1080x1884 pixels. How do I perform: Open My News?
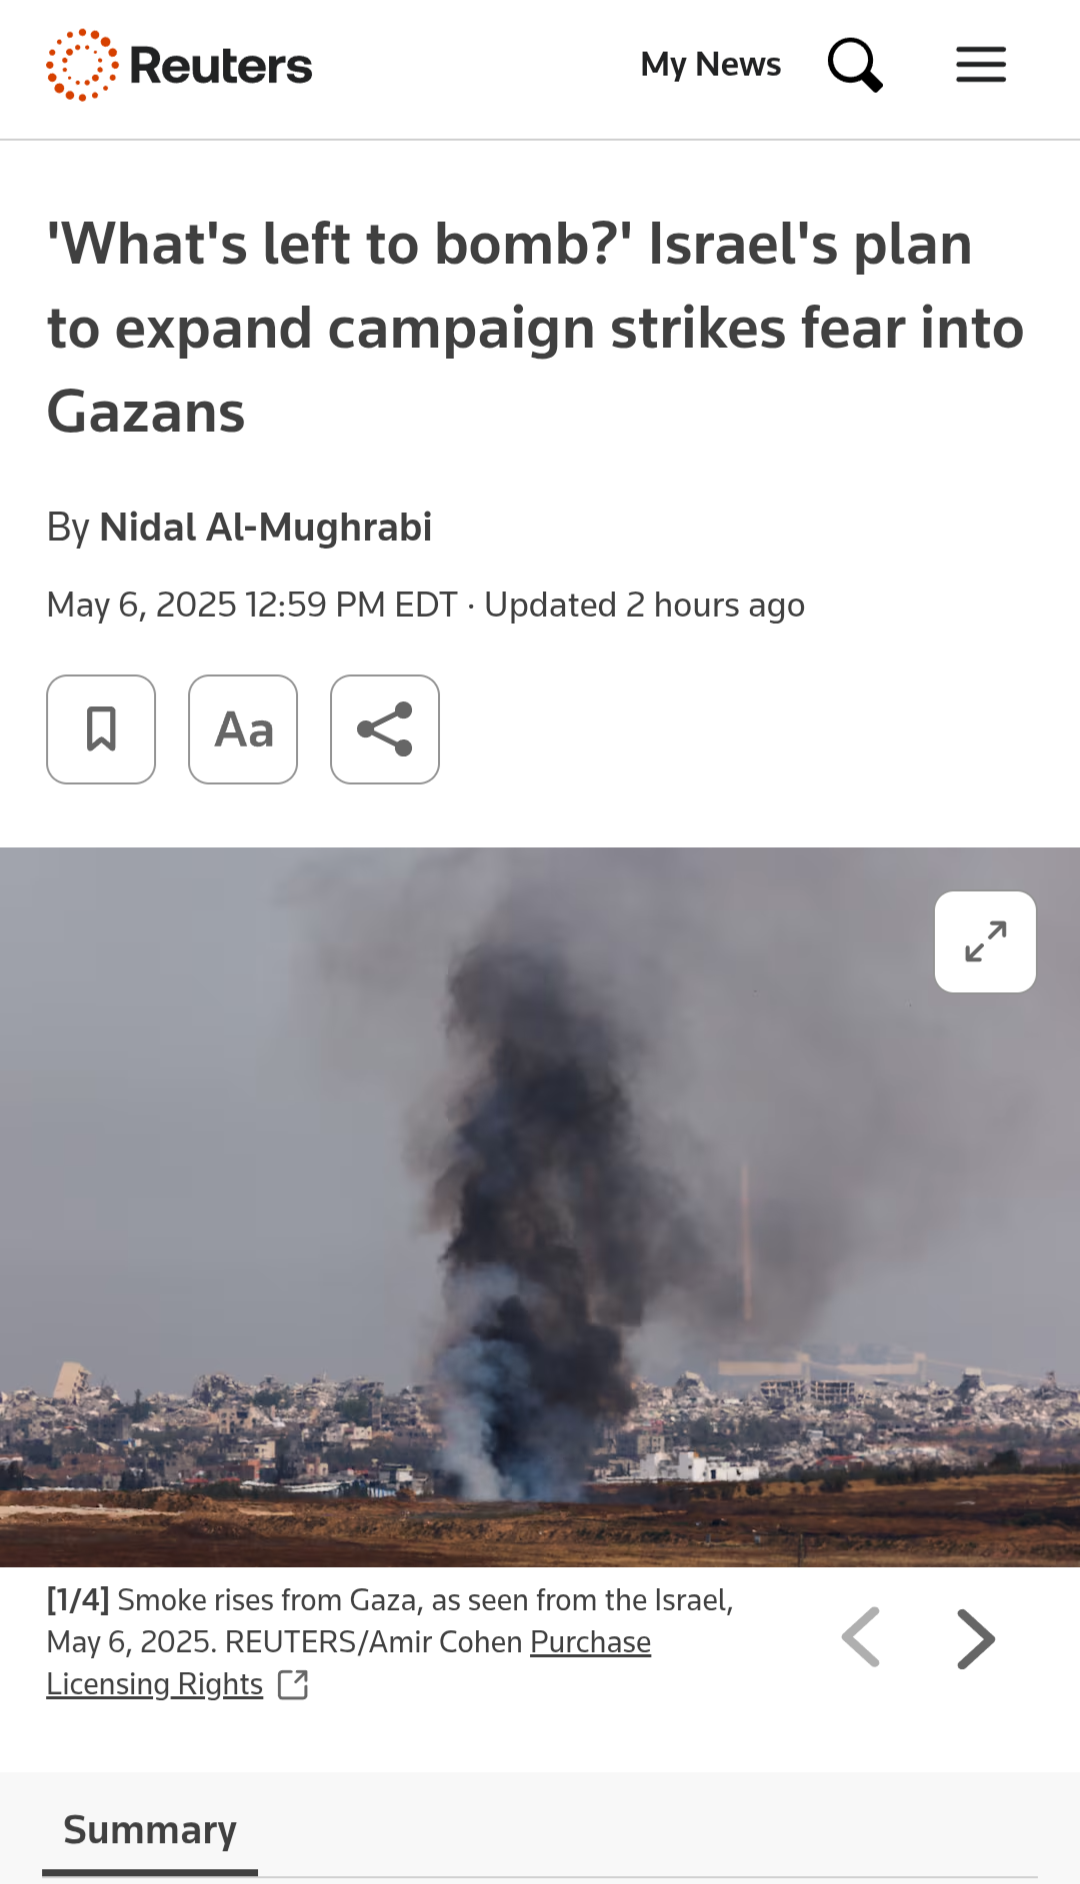(710, 65)
